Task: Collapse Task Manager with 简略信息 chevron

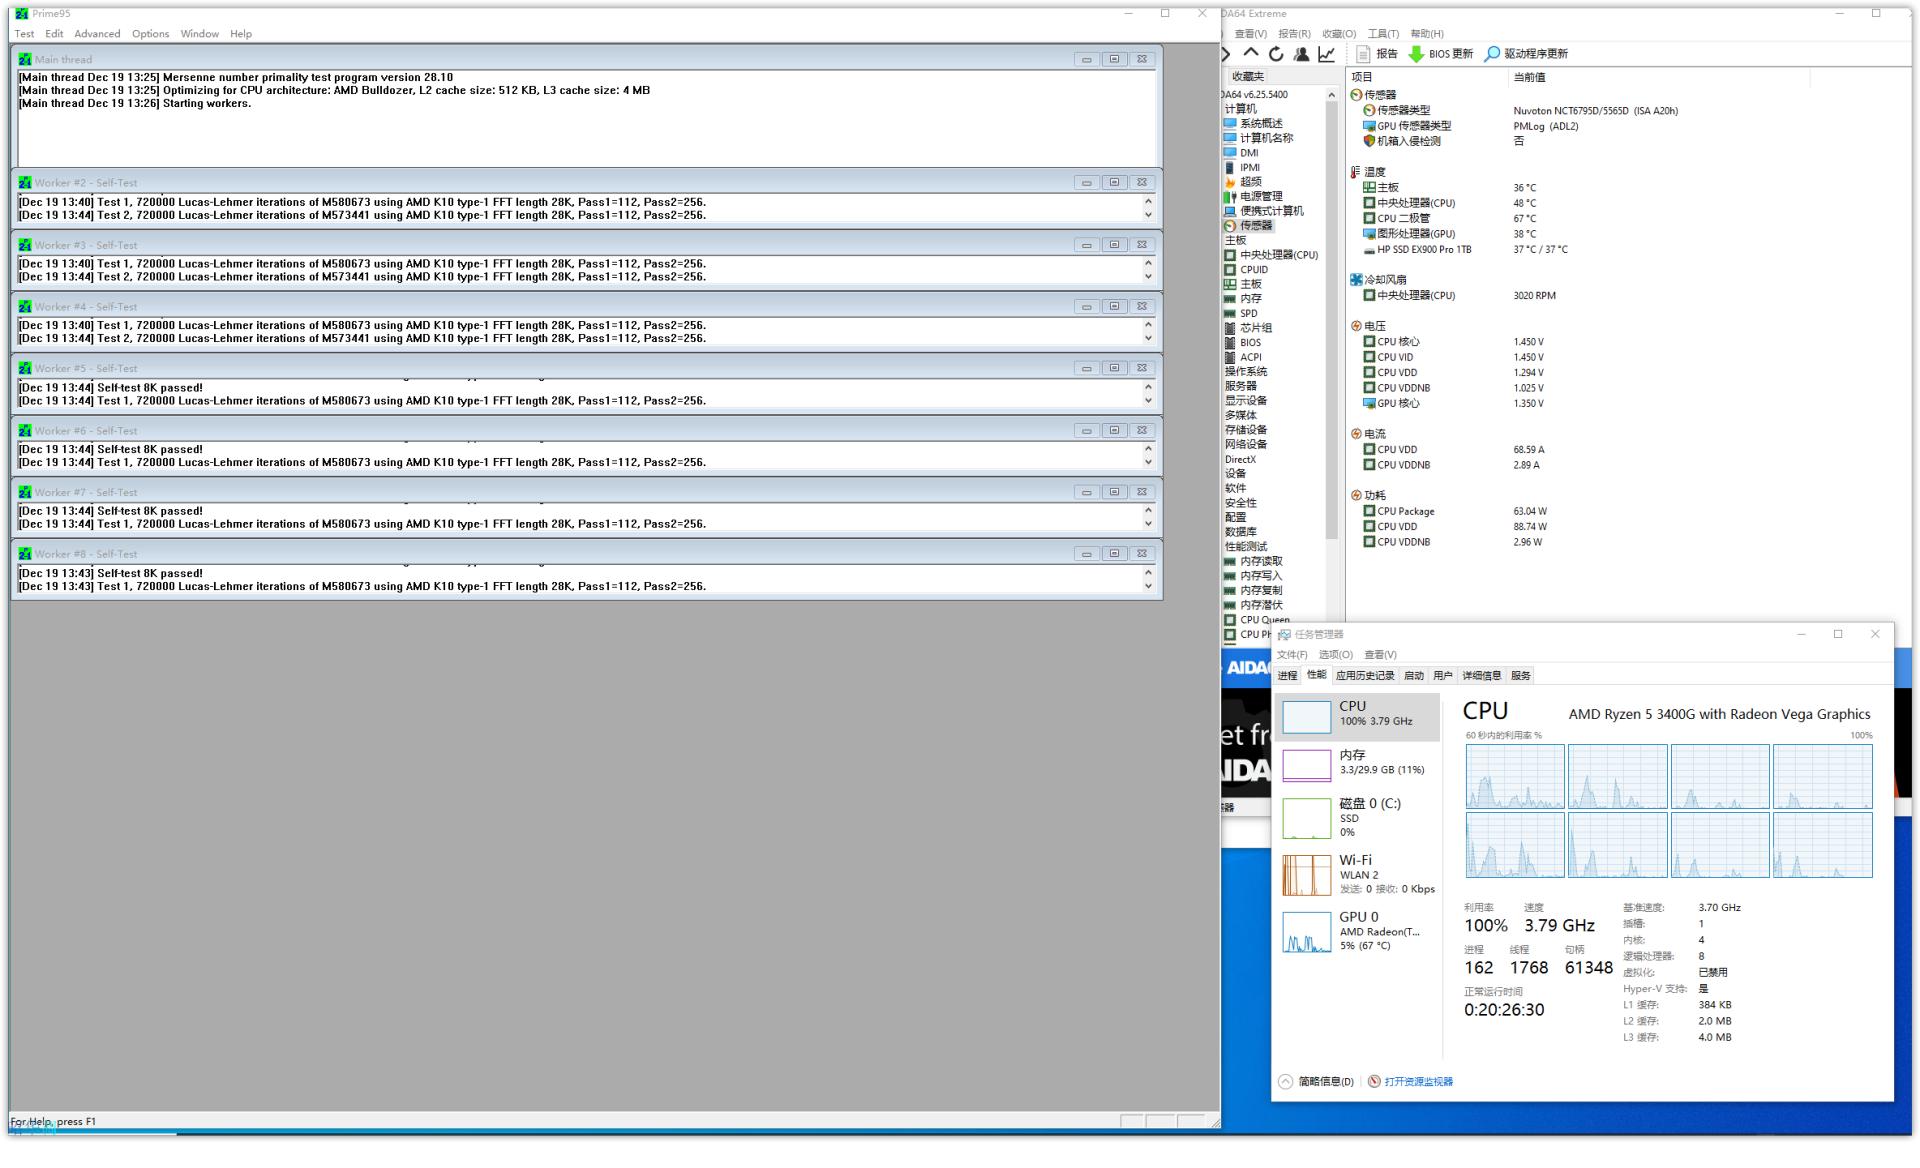Action: (x=1285, y=1082)
